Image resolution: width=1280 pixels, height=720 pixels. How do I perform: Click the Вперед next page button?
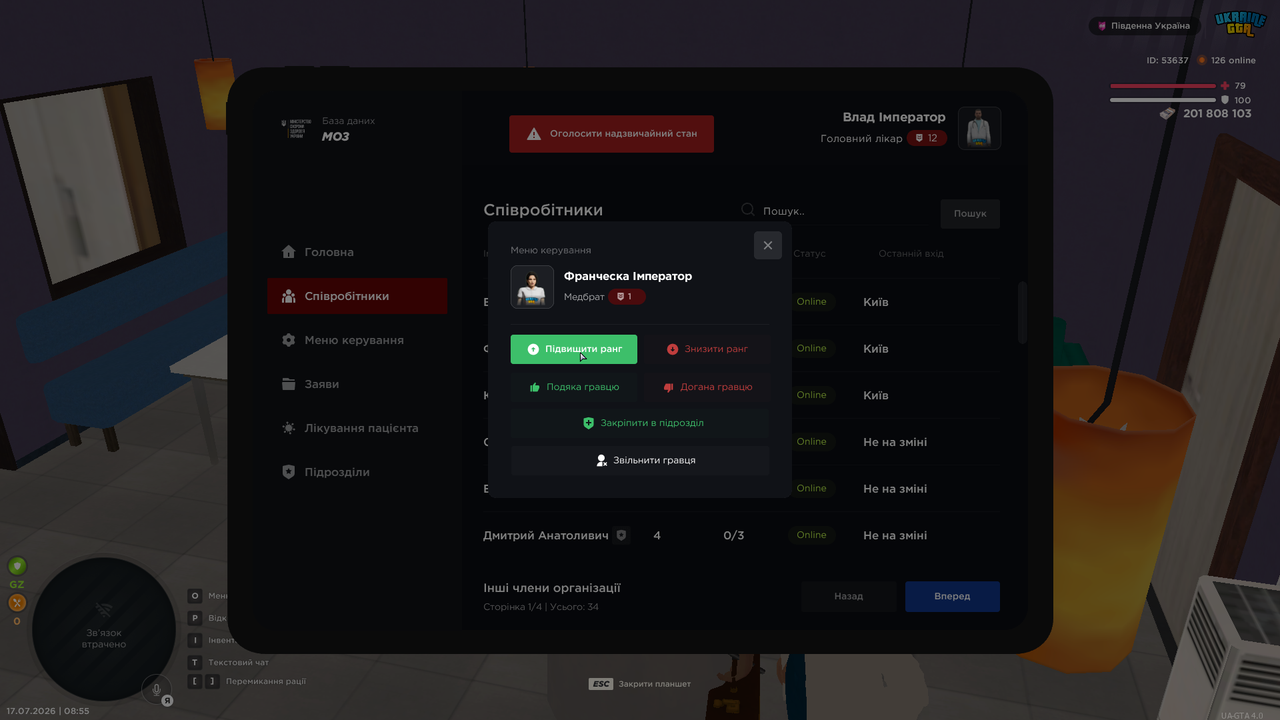tap(952, 596)
